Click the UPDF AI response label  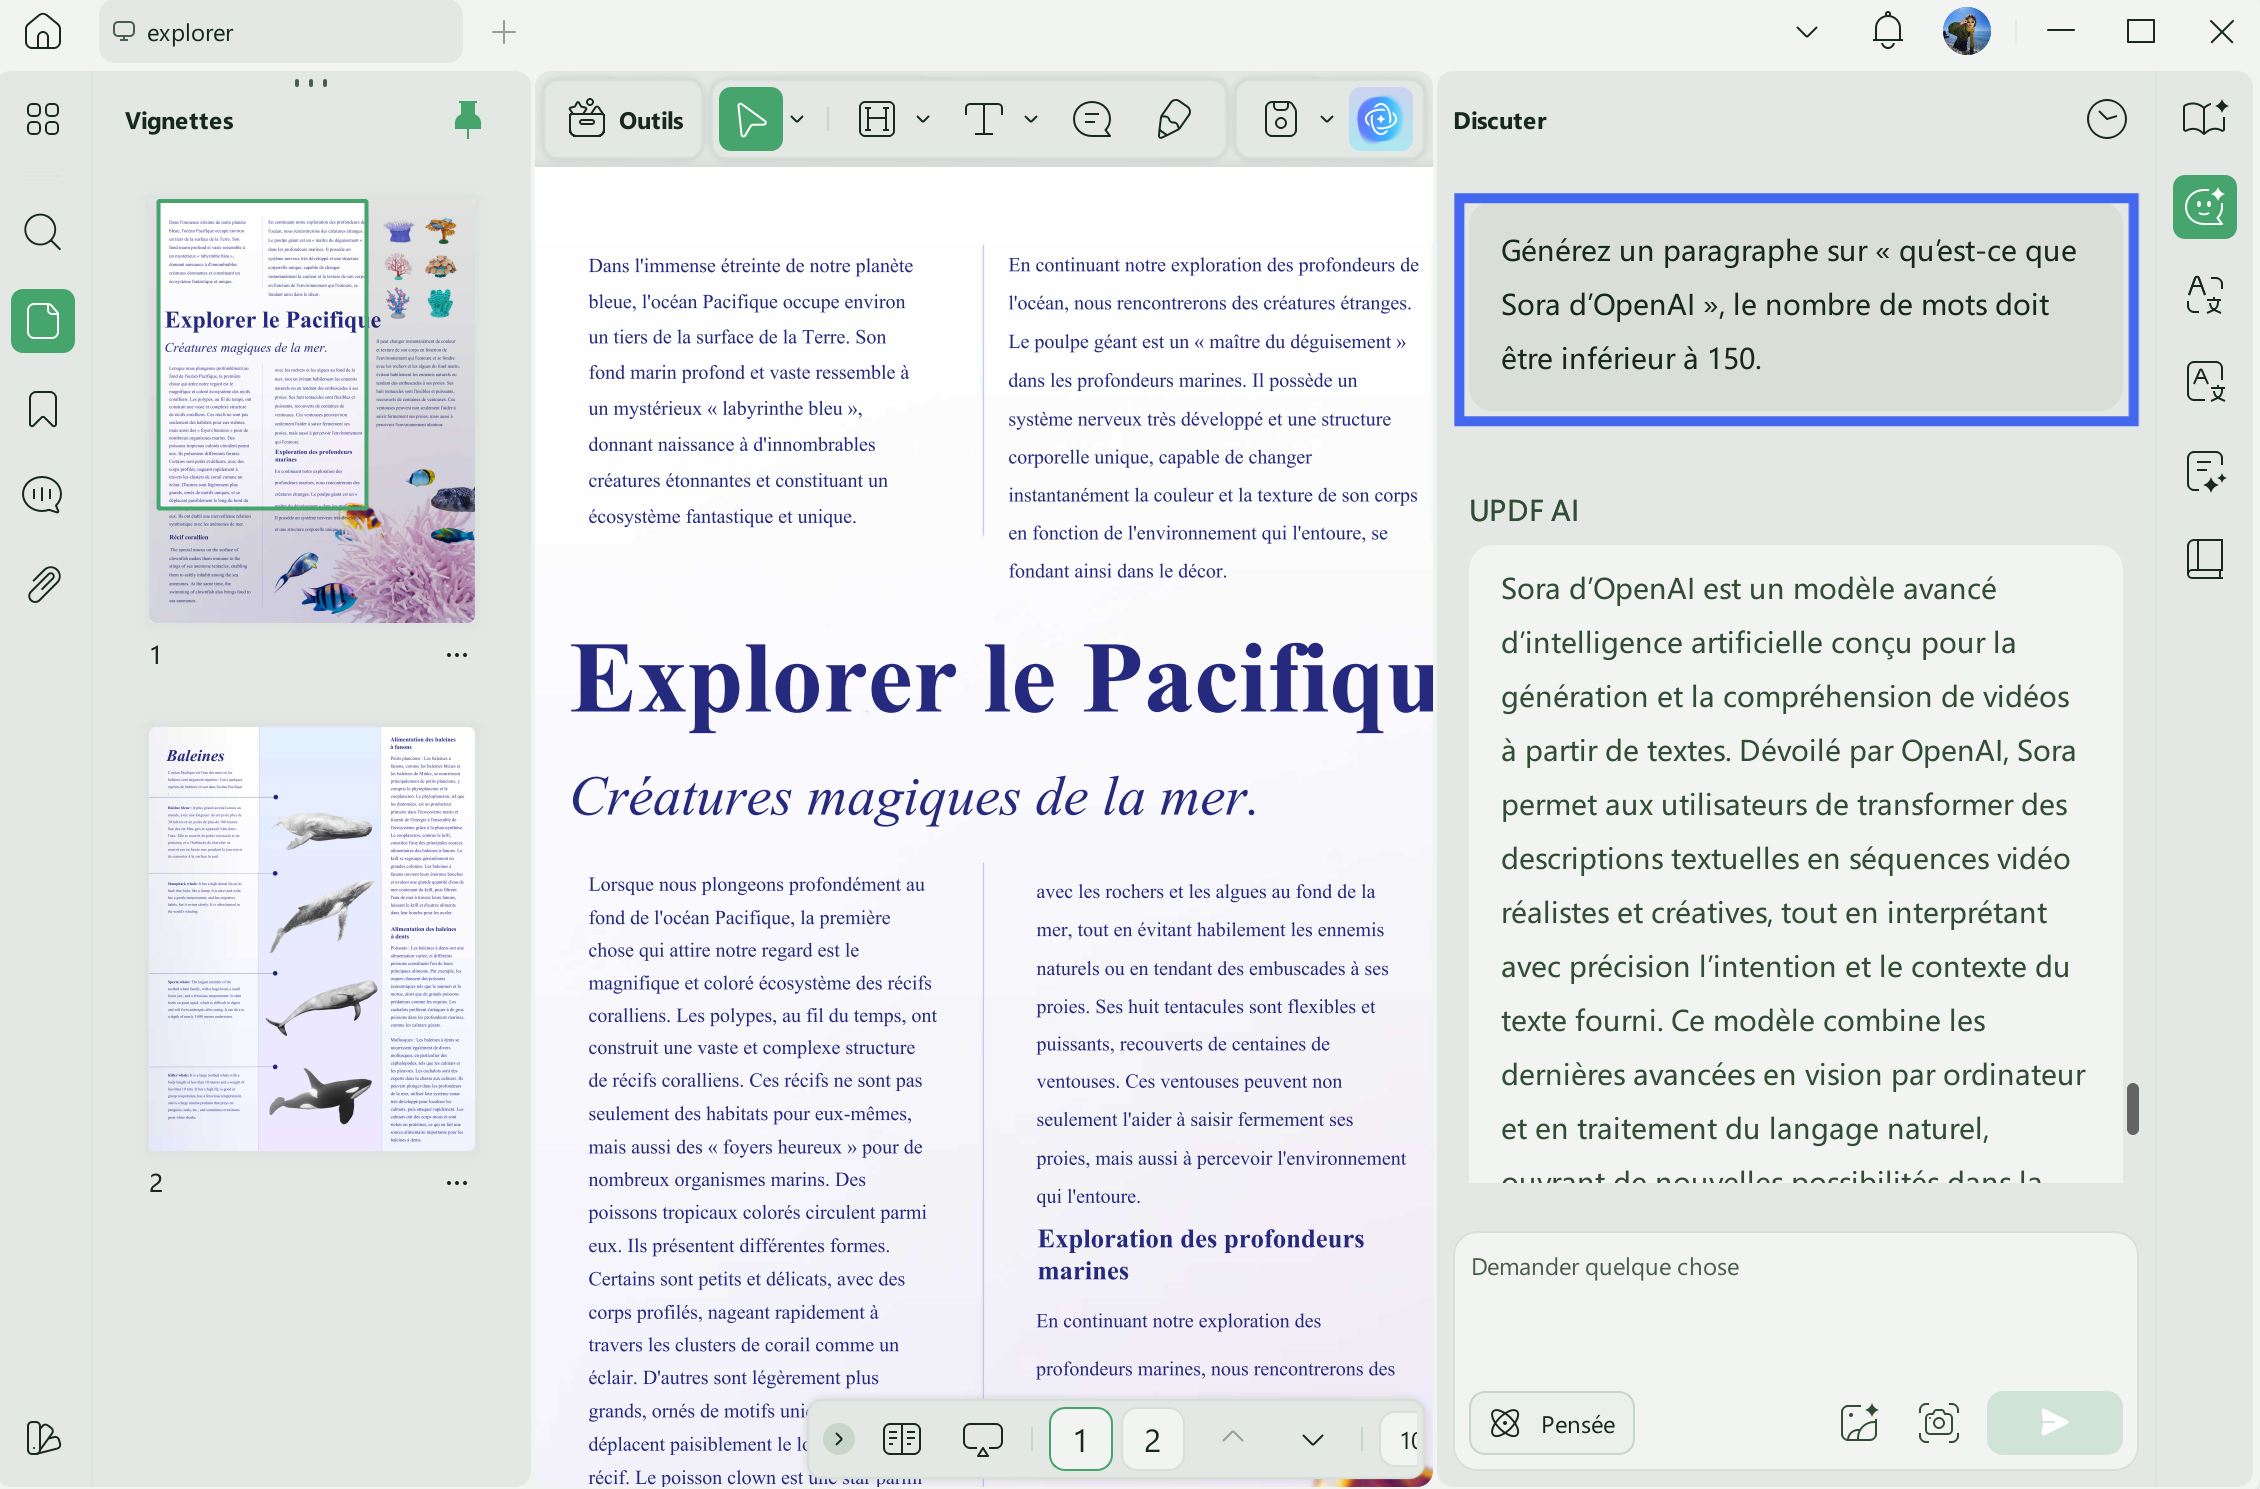[x=1524, y=511]
